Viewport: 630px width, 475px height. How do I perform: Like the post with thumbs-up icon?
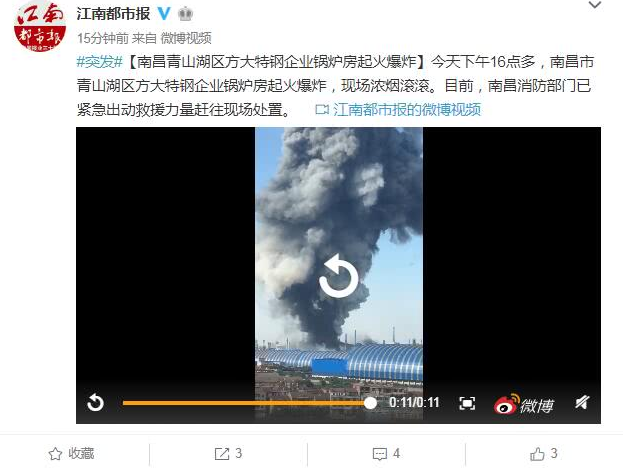tap(544, 454)
